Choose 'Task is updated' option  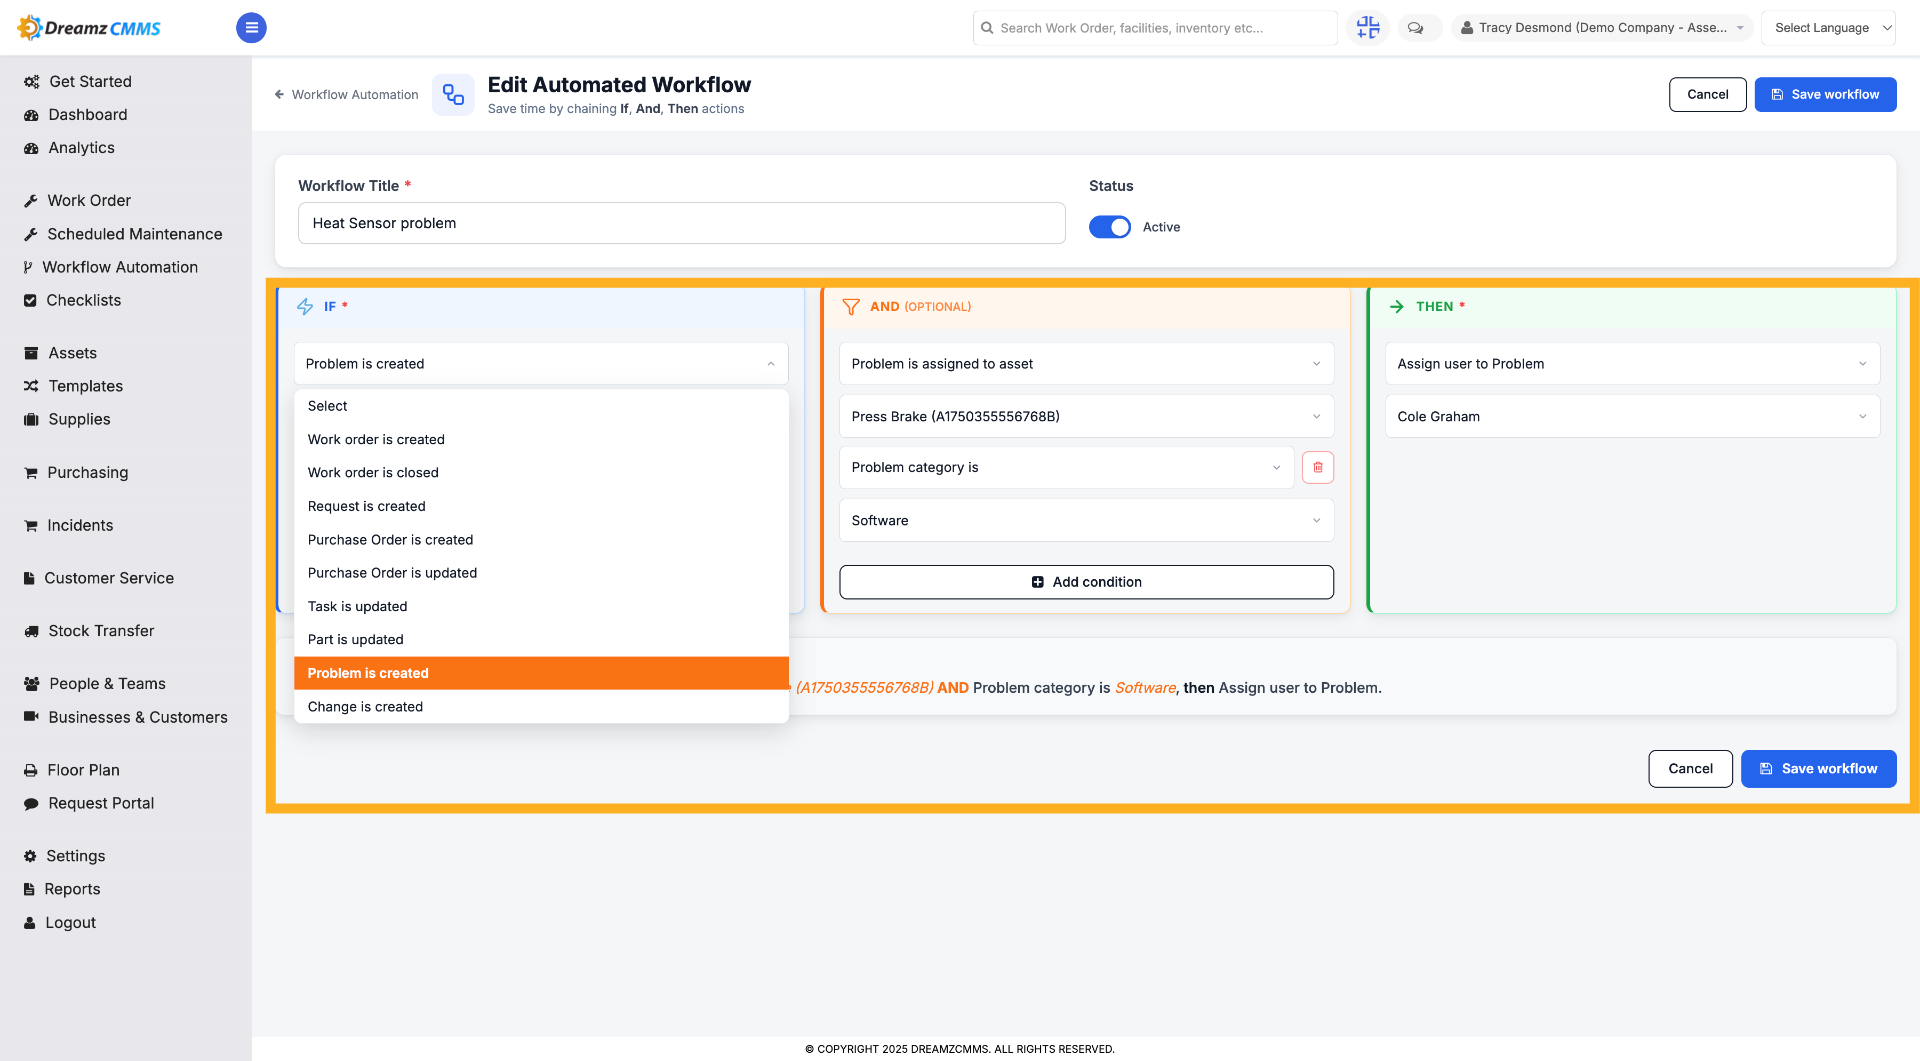point(541,607)
